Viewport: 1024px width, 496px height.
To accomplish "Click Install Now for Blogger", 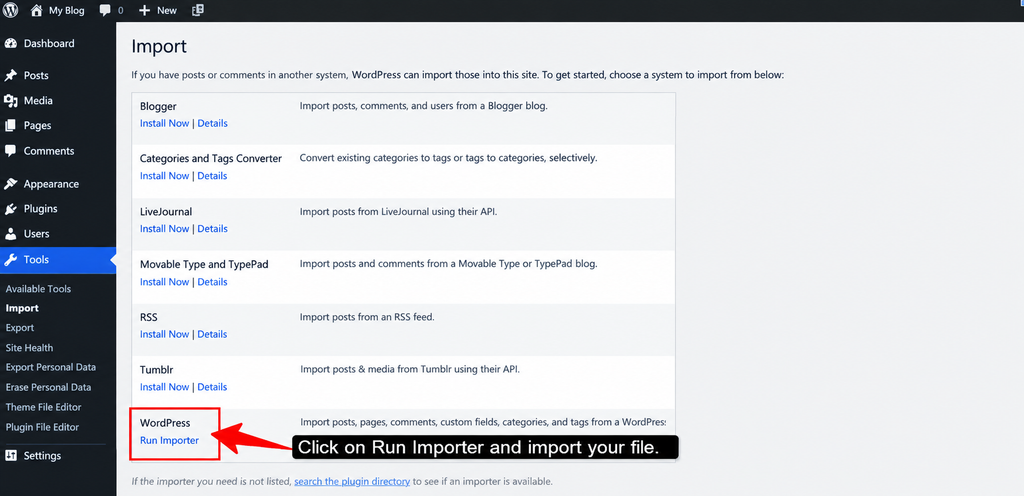I will [165, 123].
